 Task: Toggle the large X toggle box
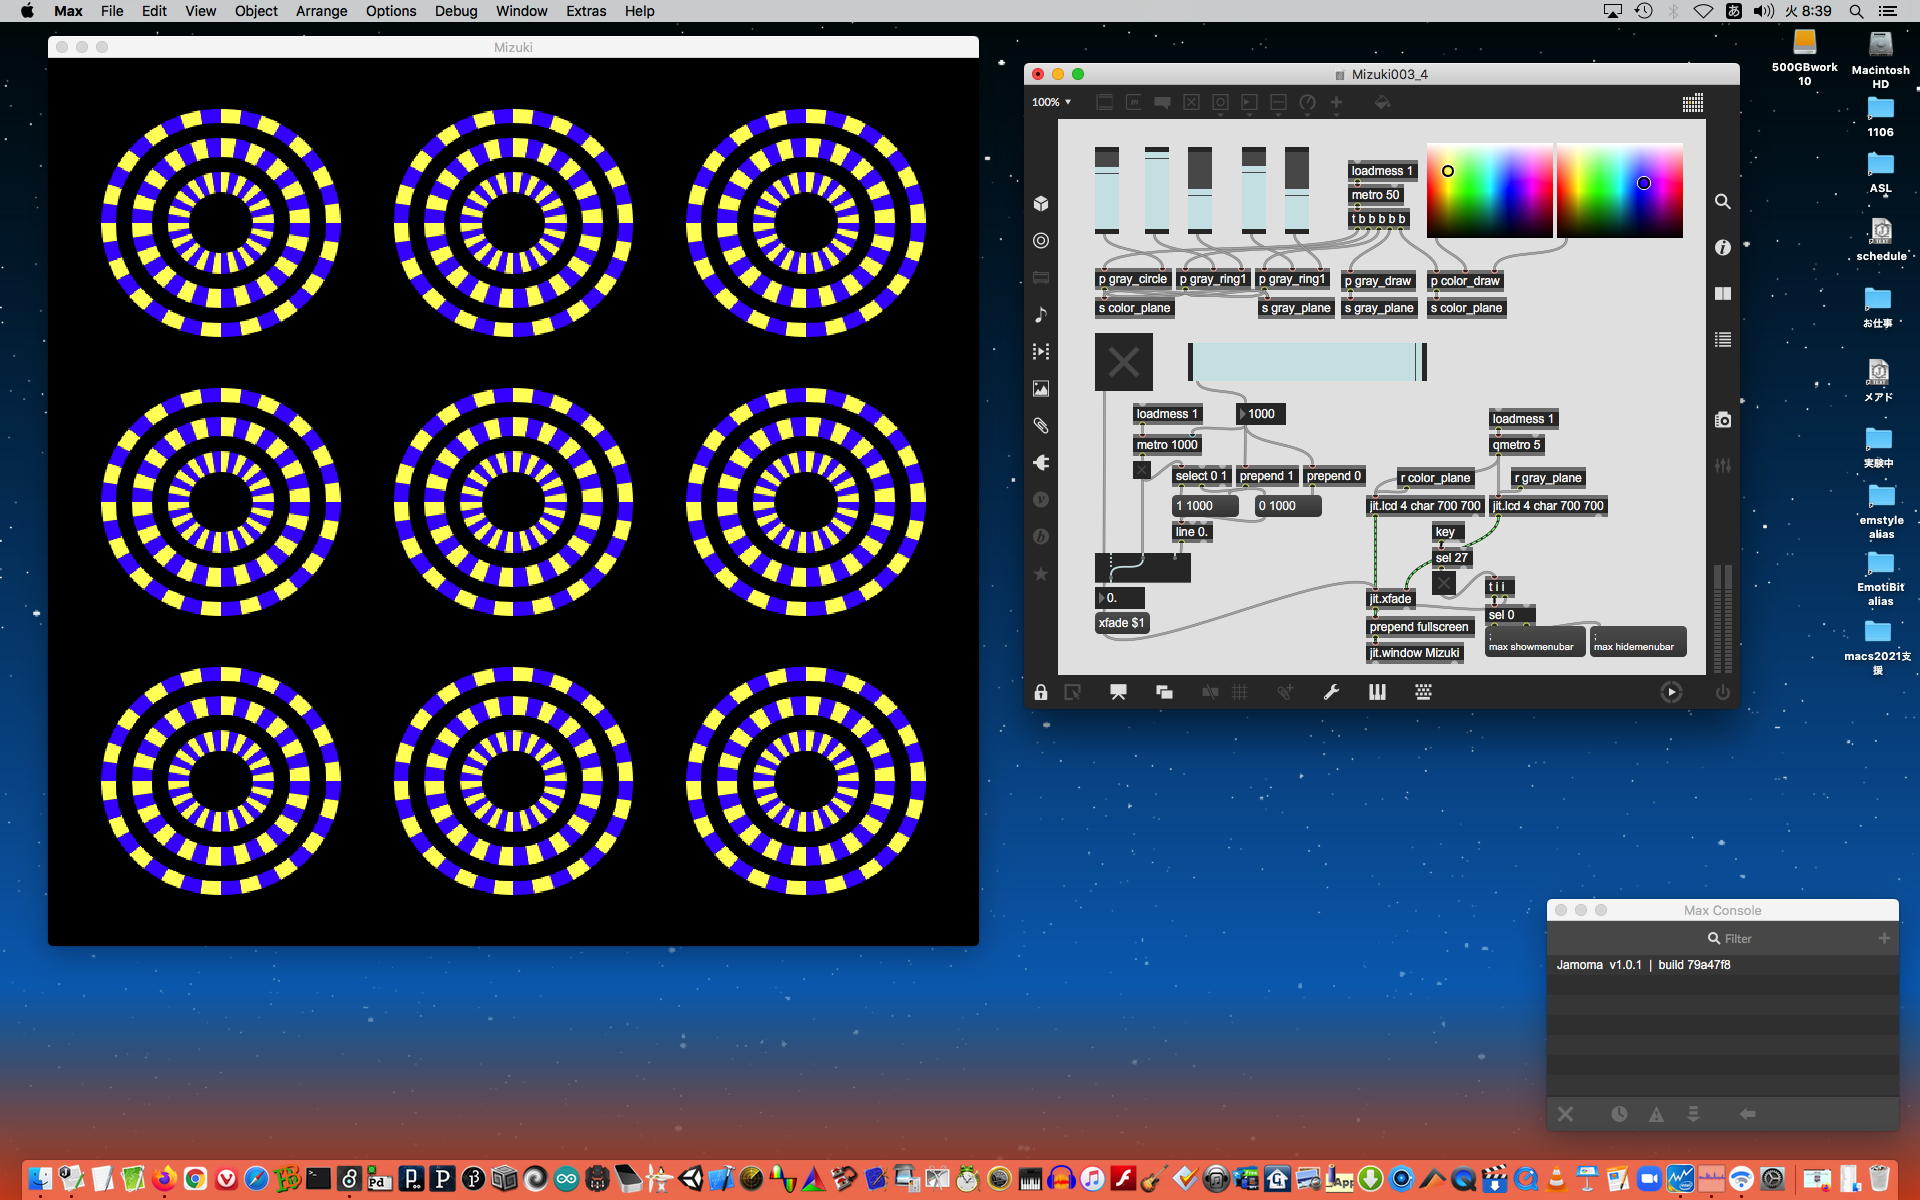click(1123, 362)
